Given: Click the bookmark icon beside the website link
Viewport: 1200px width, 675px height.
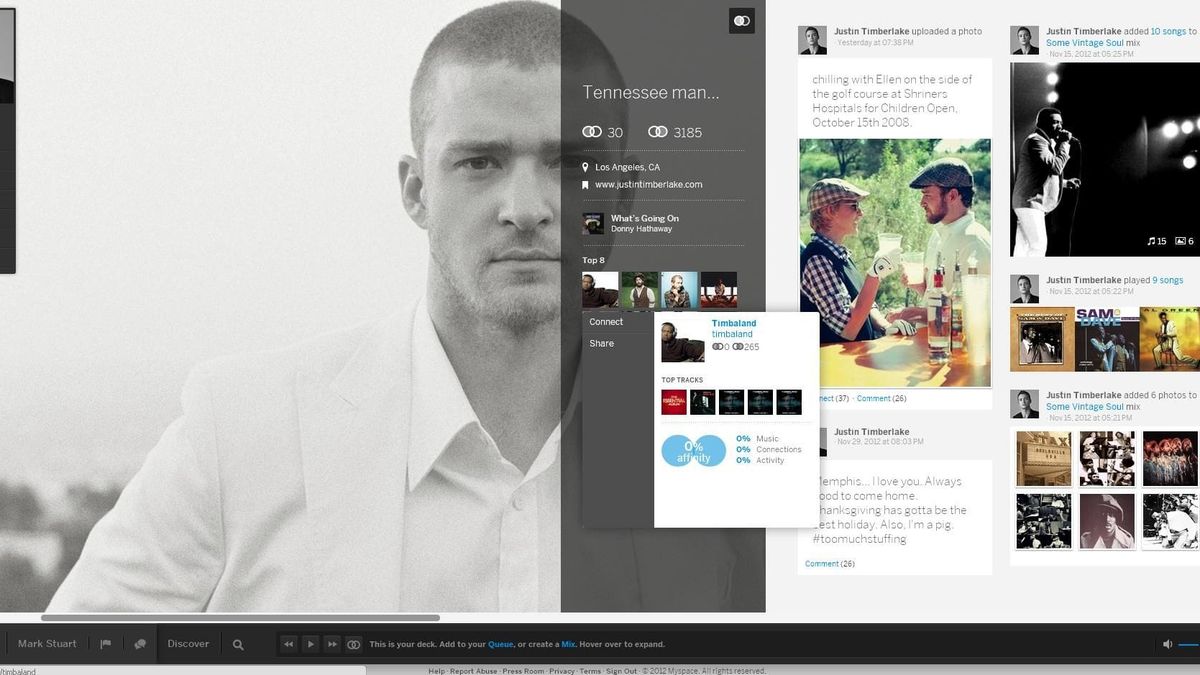Looking at the screenshot, I should coord(586,185).
